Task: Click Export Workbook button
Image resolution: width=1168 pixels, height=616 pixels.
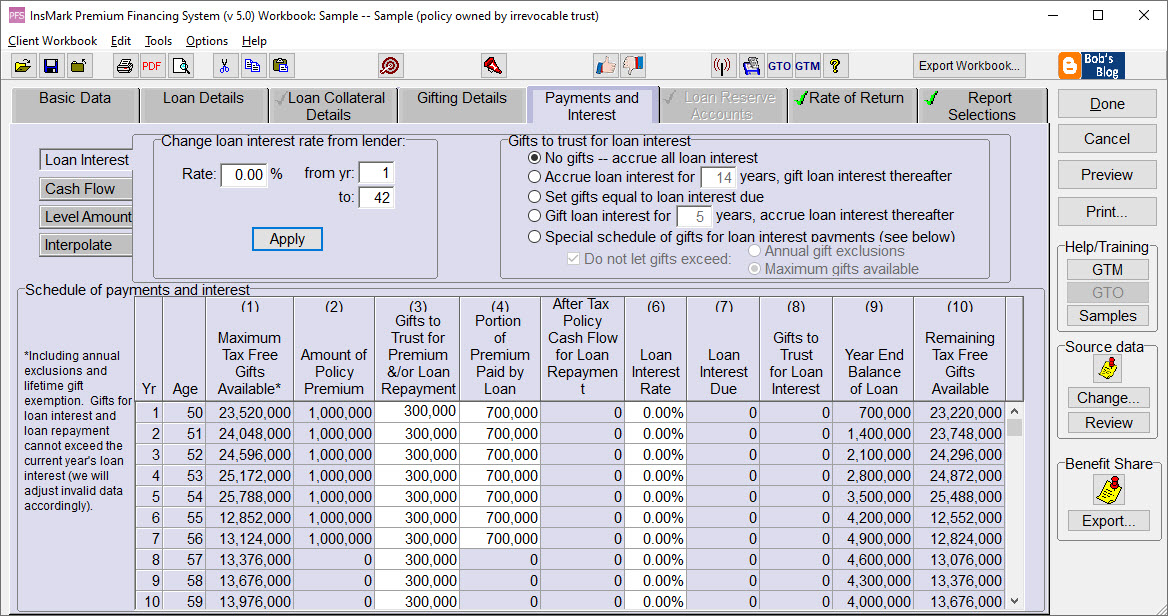Action: 967,65
